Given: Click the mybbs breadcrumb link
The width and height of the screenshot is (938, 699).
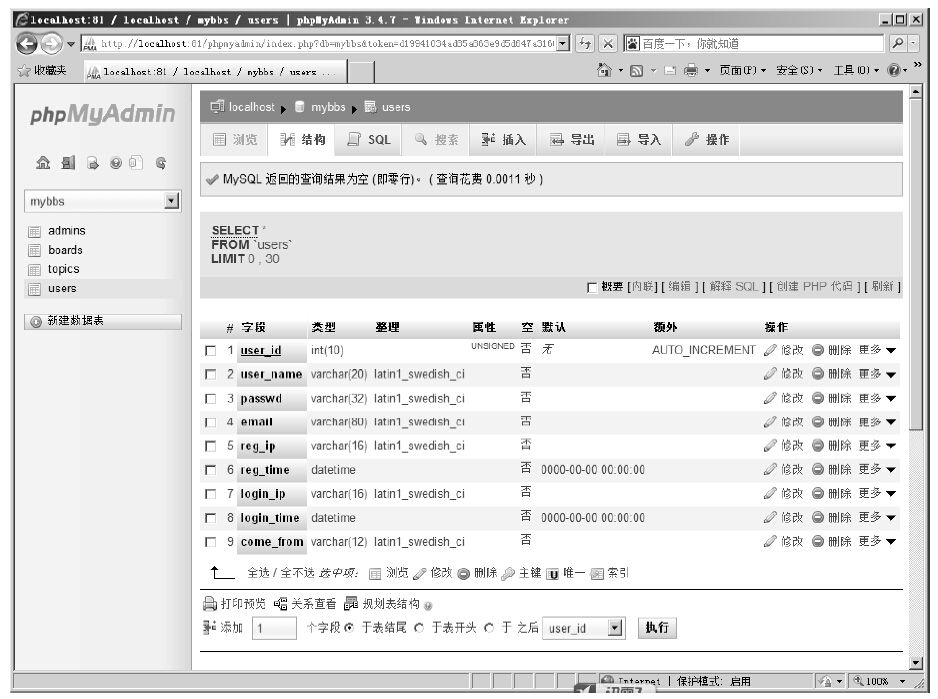Looking at the screenshot, I should pyautogui.click(x=328, y=107).
